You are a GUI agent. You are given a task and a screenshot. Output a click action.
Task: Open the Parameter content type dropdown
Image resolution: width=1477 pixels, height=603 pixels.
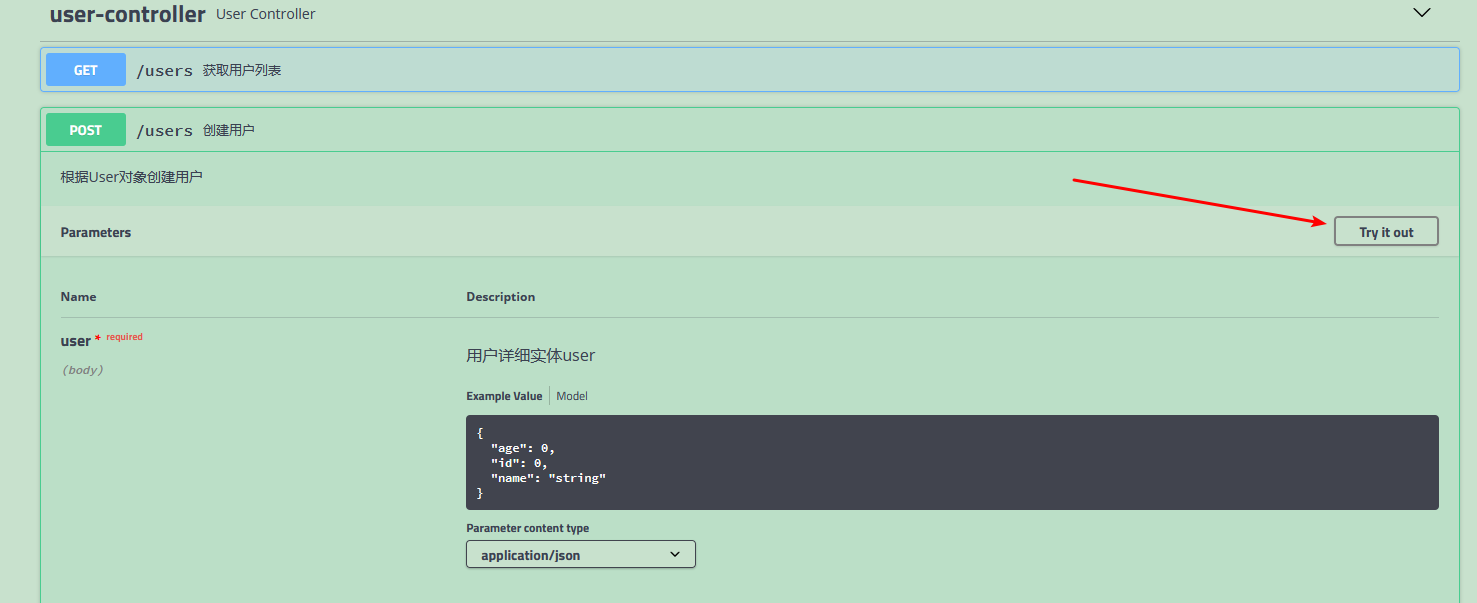tap(581, 554)
